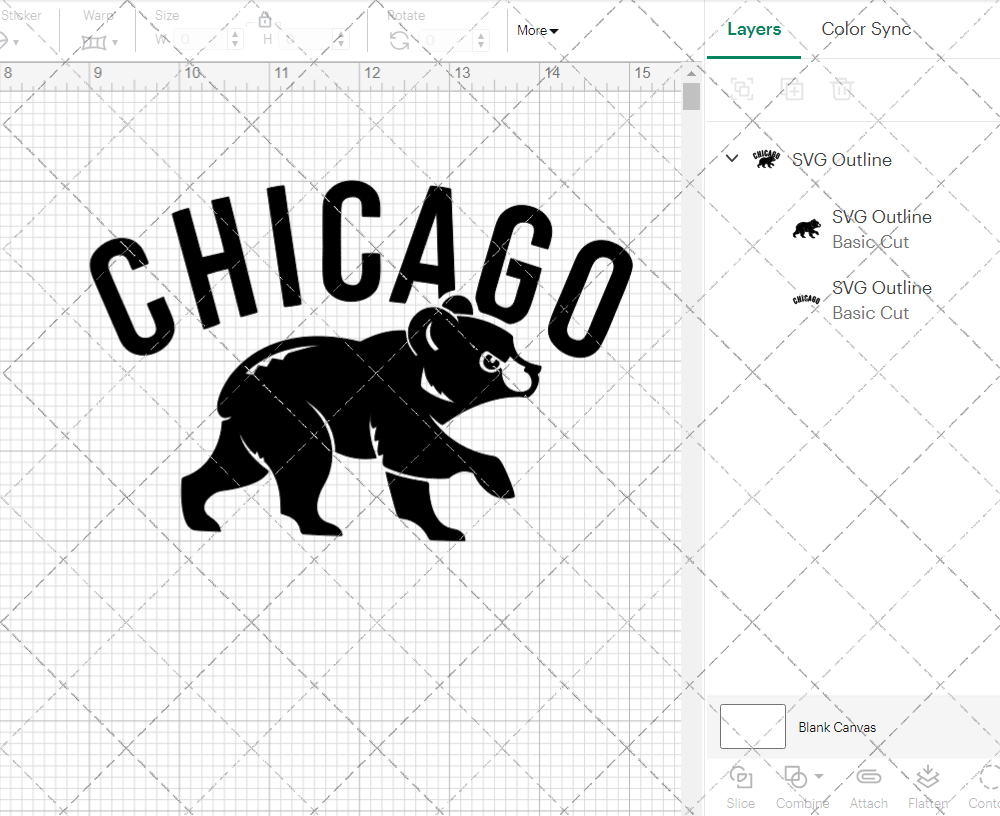Select the bear graphic on the canvas
1000x816 pixels.
[361, 418]
